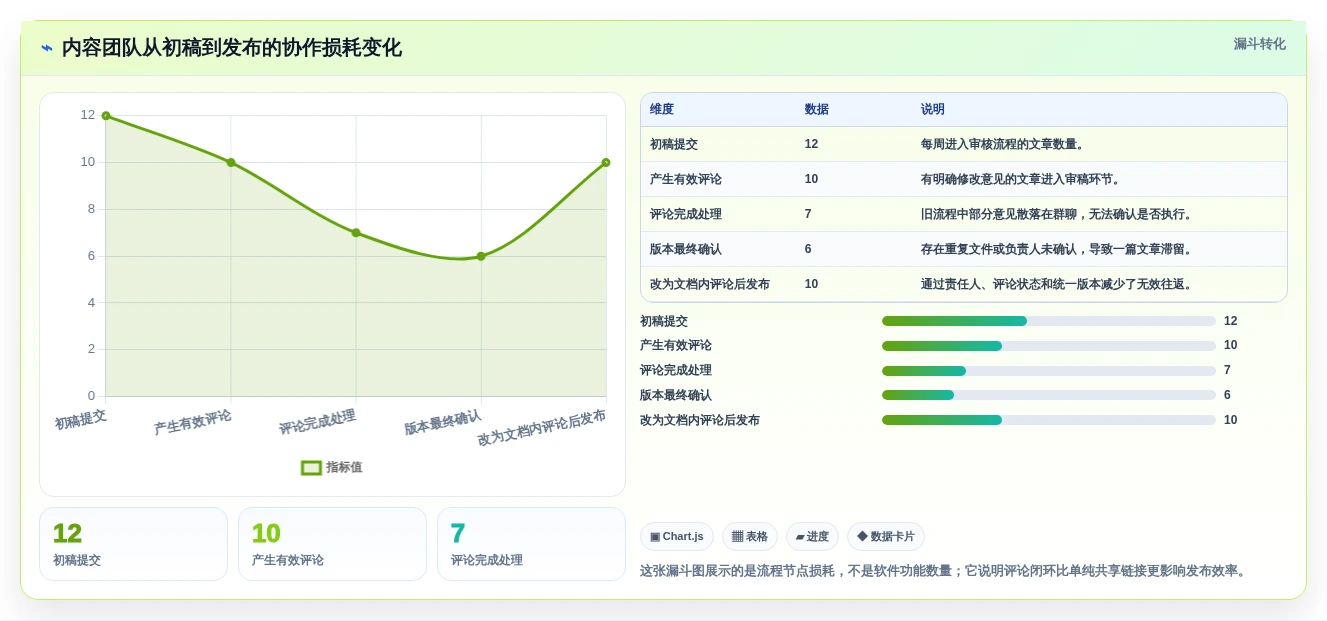The image size is (1327, 621).
Task: Click the Chart.js chip
Action: (x=677, y=536)
